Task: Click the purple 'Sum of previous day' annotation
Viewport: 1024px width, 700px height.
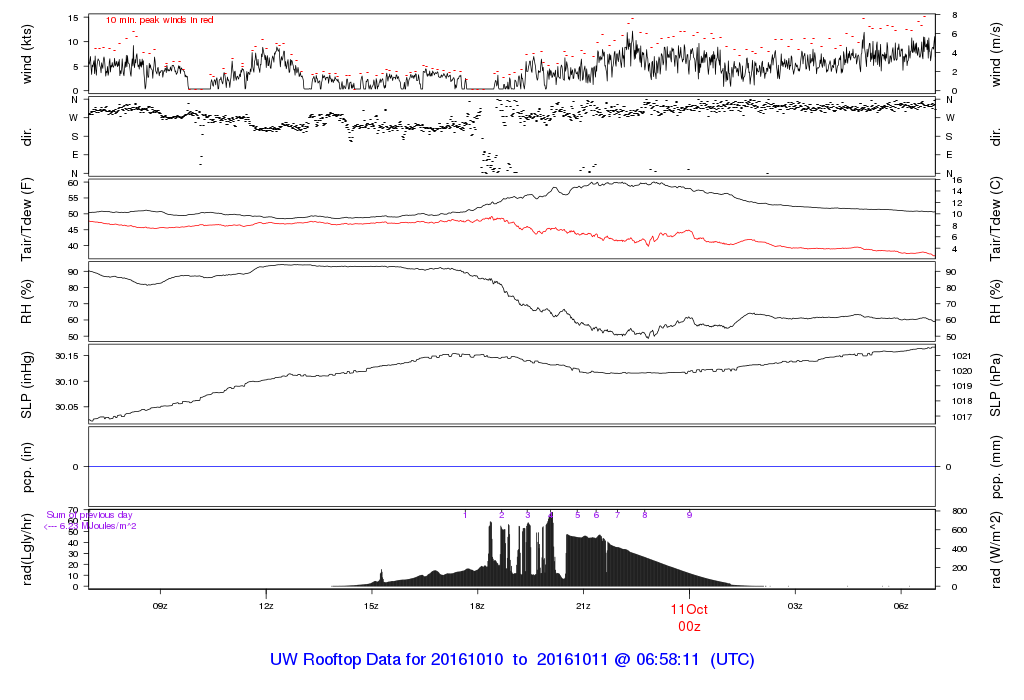Action: [x=90, y=515]
